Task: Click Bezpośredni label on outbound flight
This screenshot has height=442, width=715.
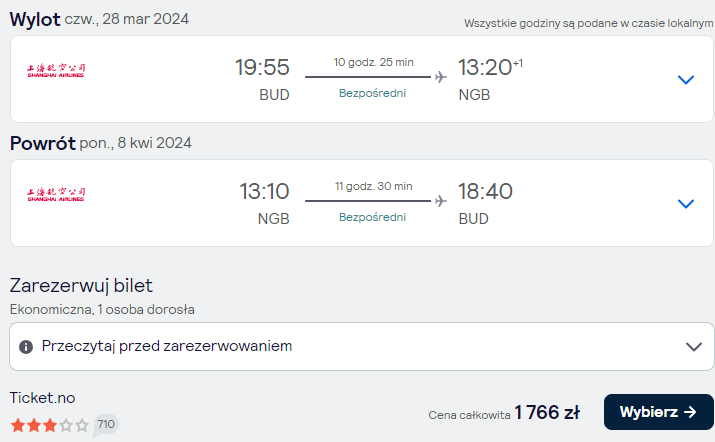Action: [x=373, y=93]
